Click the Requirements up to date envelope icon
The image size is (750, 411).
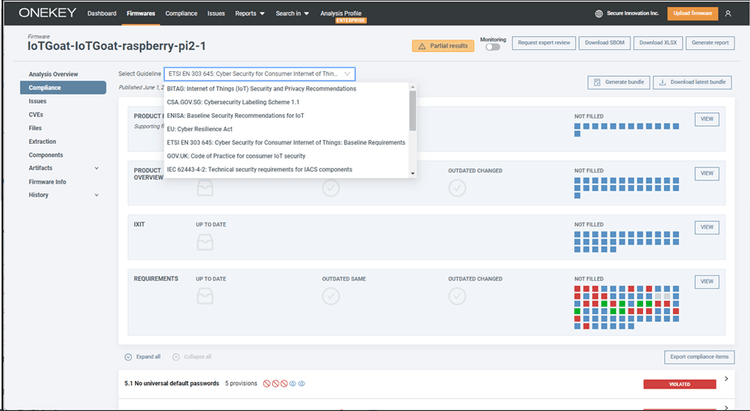207,296
